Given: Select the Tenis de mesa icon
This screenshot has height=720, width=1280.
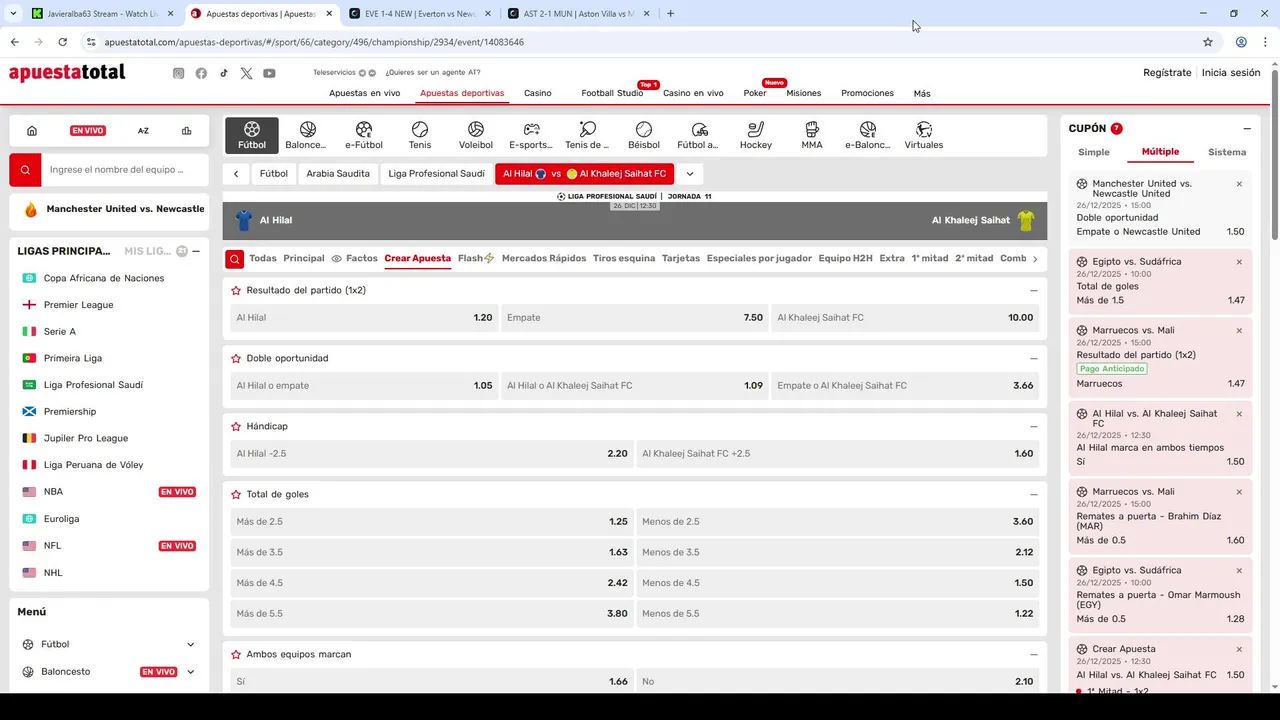Looking at the screenshot, I should point(587,136).
